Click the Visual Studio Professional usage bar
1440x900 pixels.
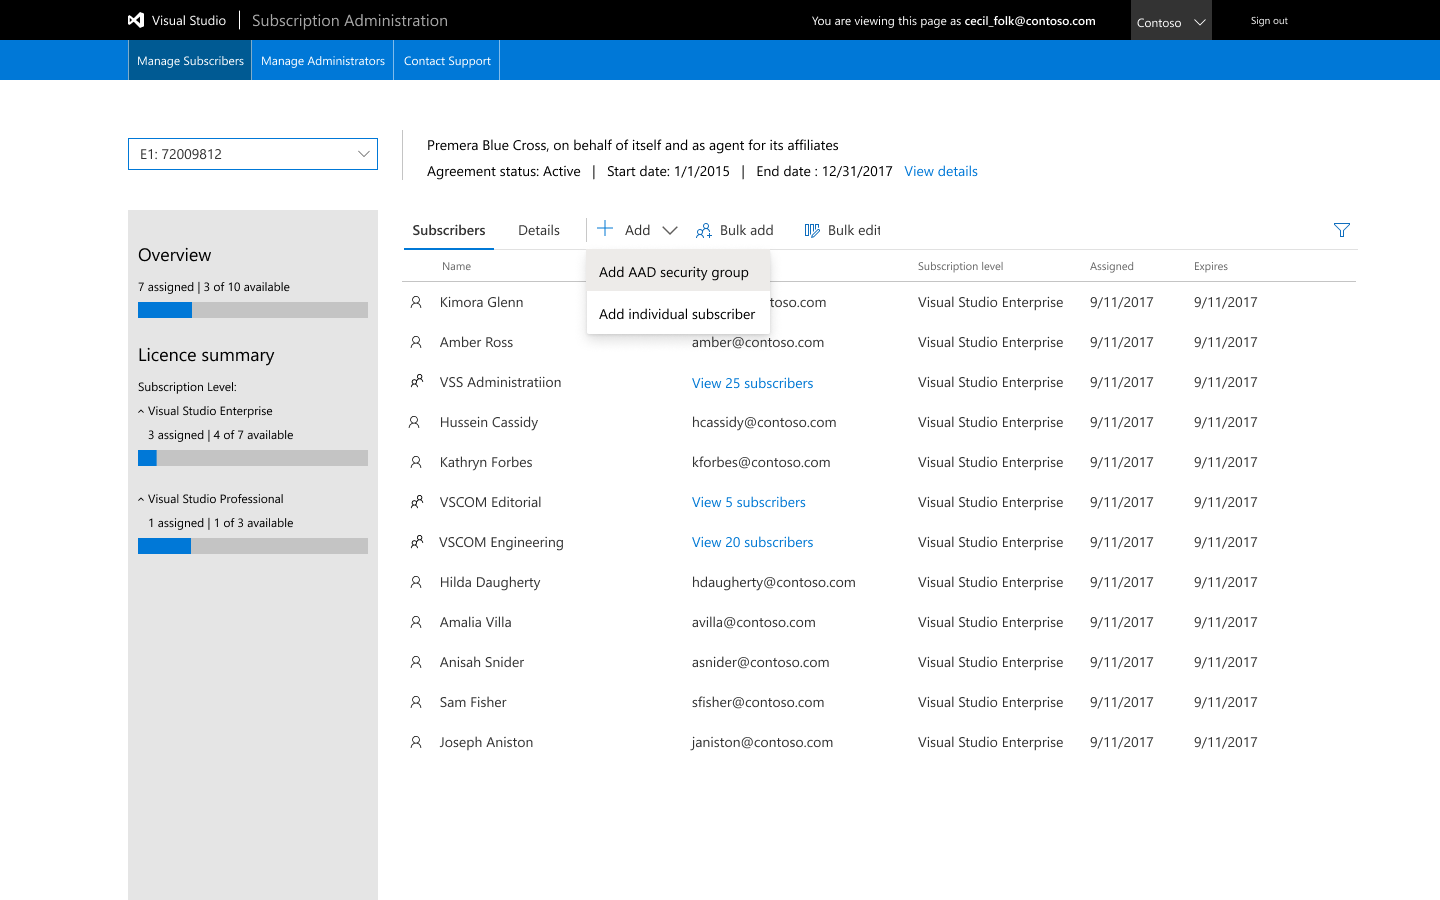tap(253, 546)
